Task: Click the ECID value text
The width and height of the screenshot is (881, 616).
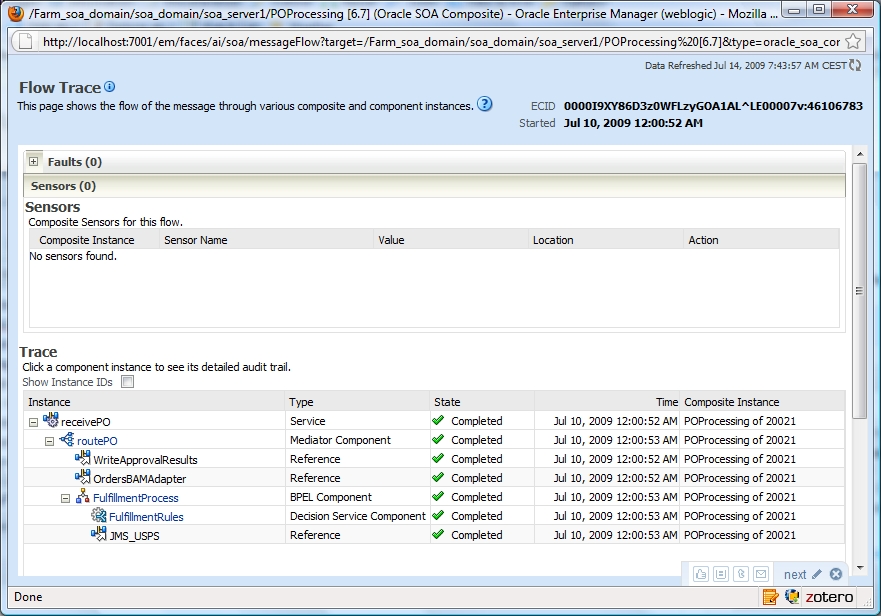Action: tap(713, 106)
